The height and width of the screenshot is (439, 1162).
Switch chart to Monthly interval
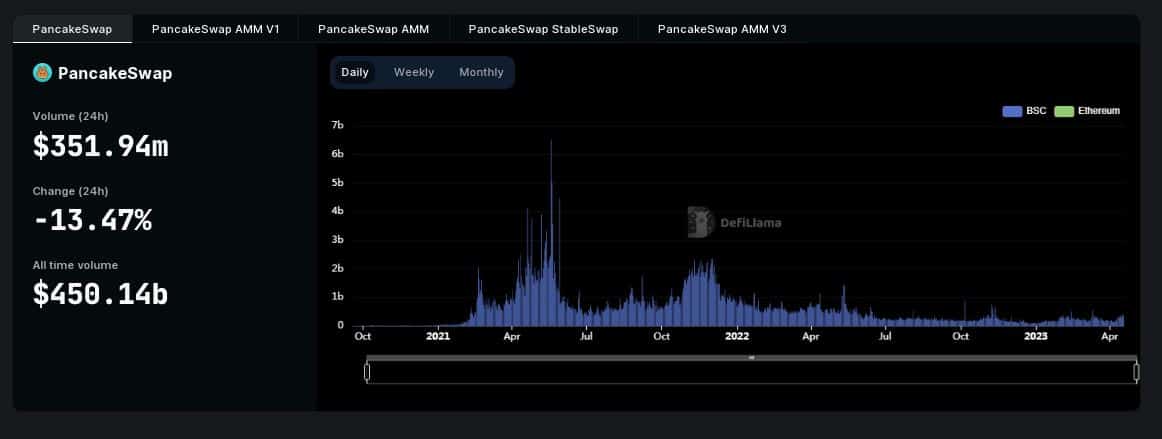pos(482,73)
